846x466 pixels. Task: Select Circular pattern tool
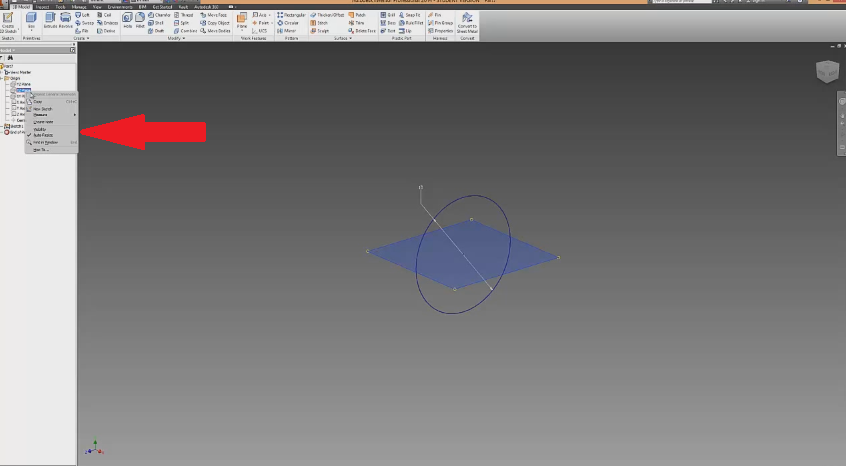pos(288,23)
